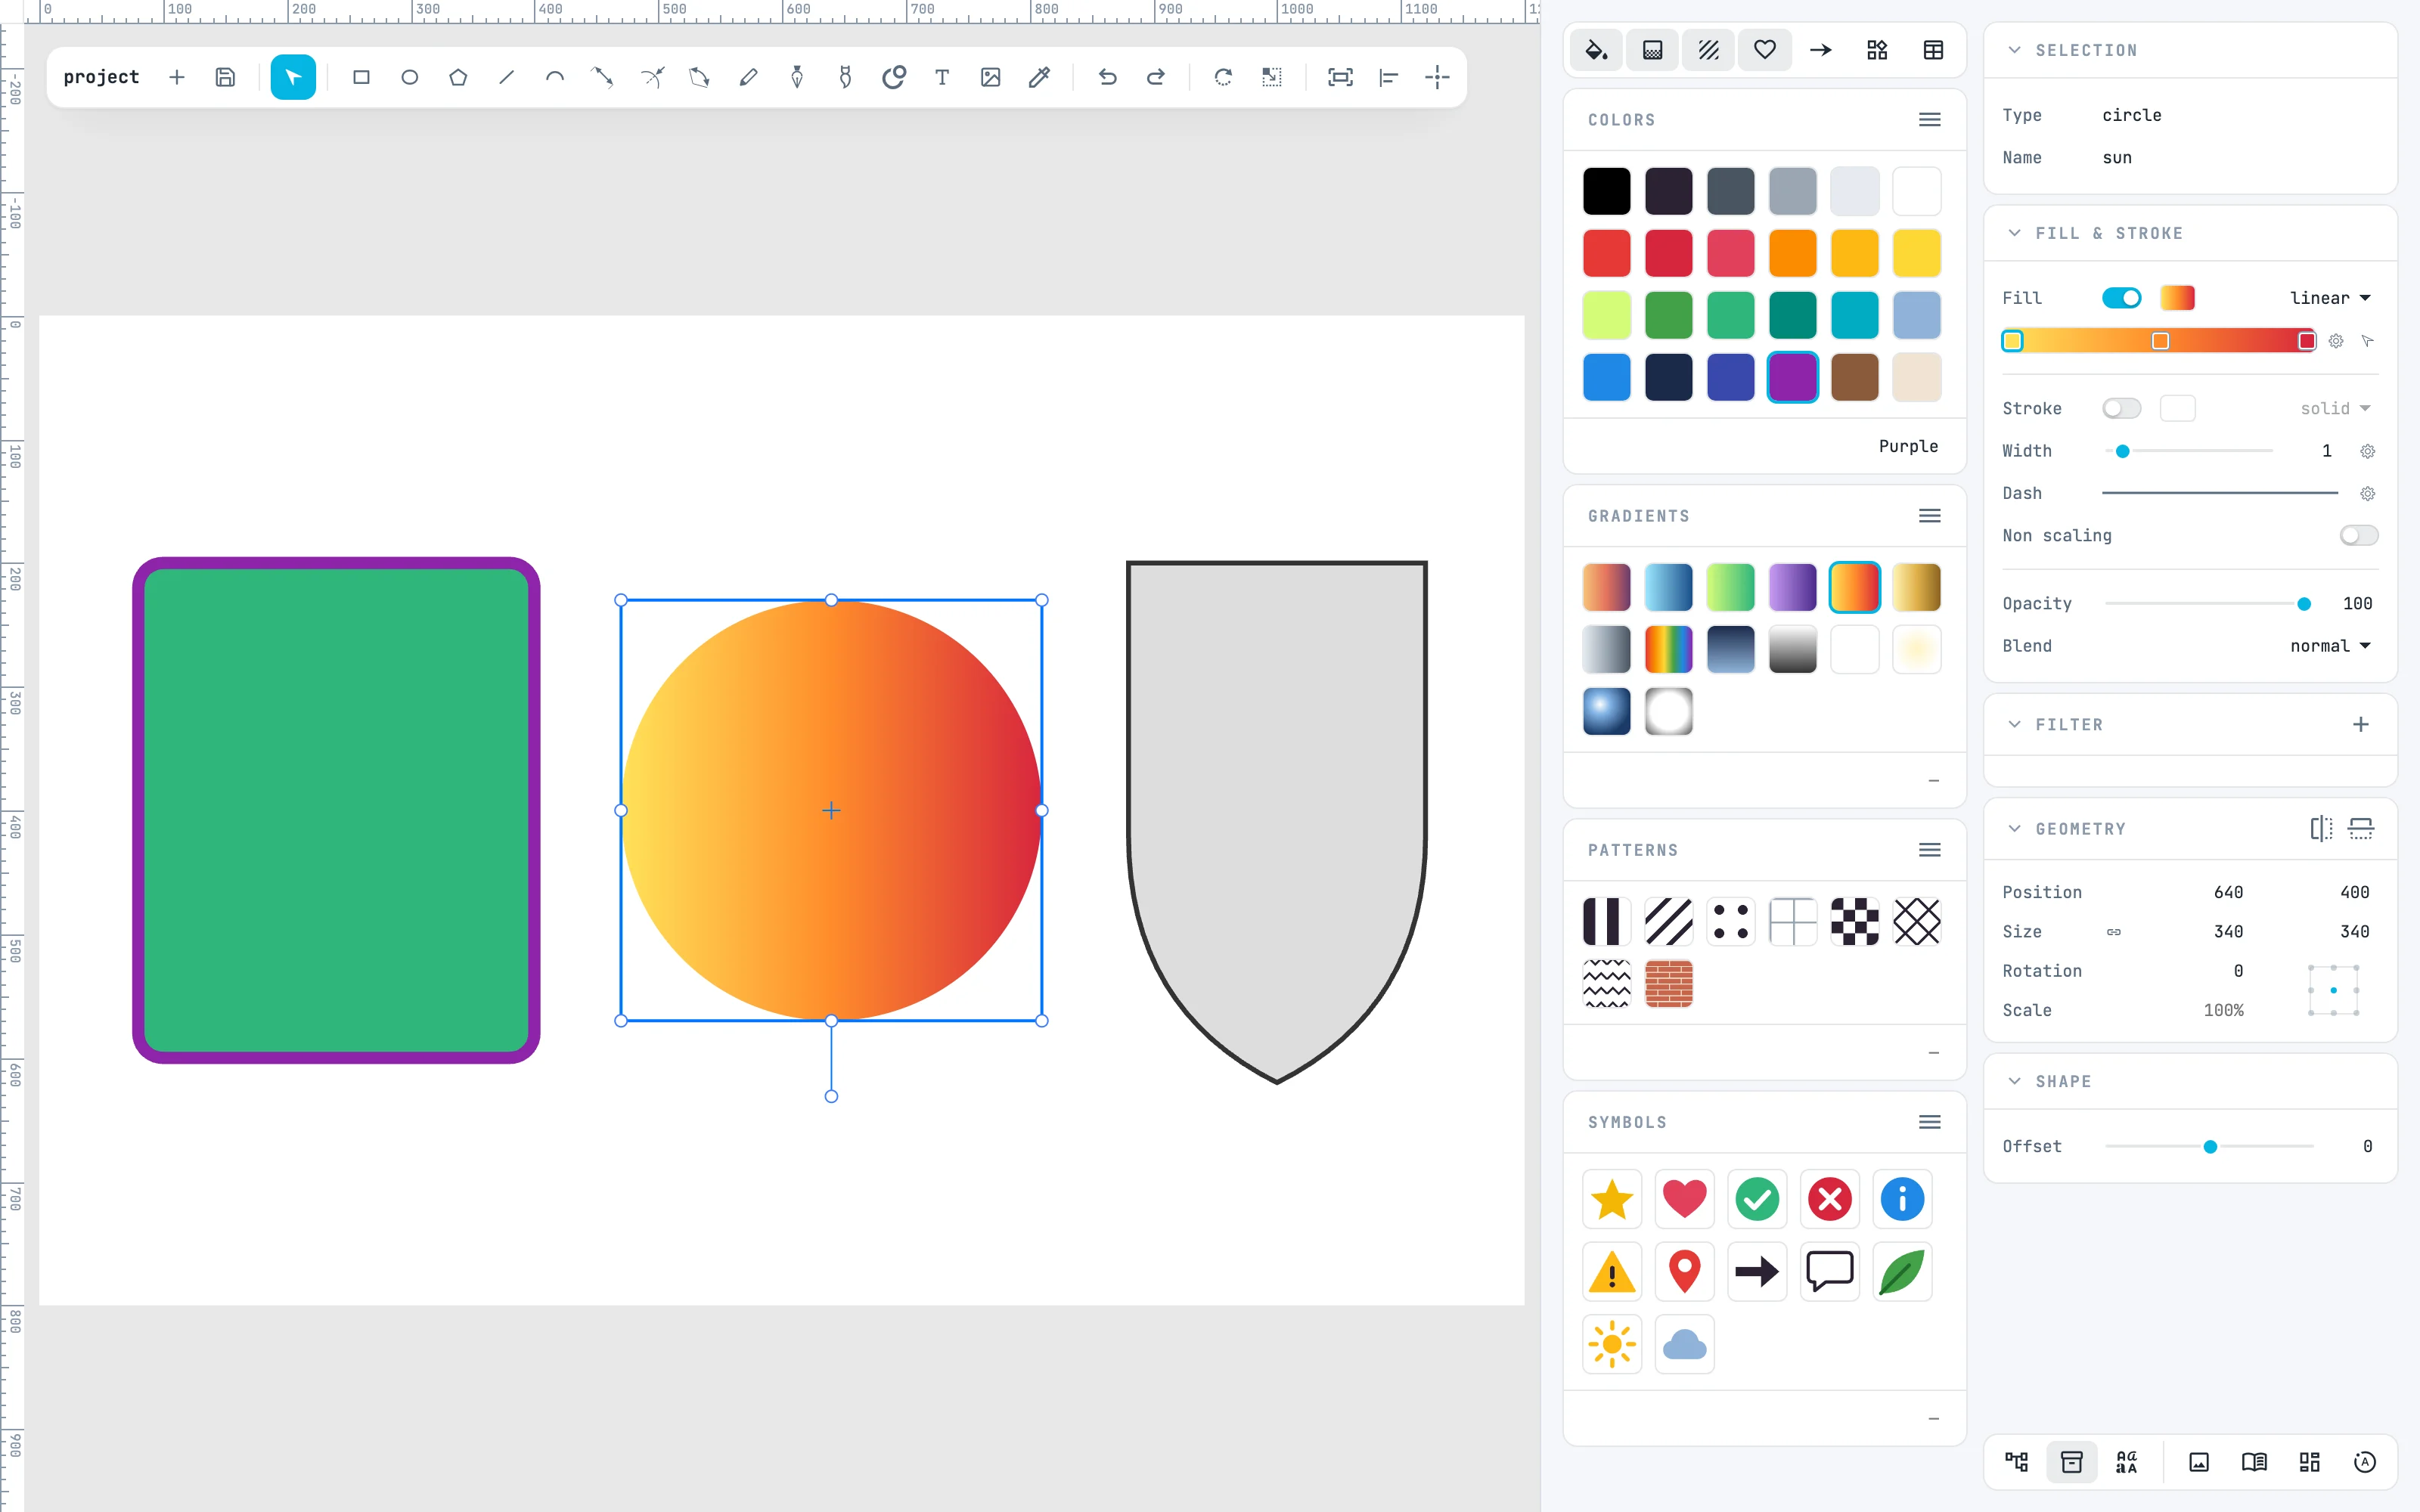
Task: Open the COLORS panel menu
Action: (1930, 120)
